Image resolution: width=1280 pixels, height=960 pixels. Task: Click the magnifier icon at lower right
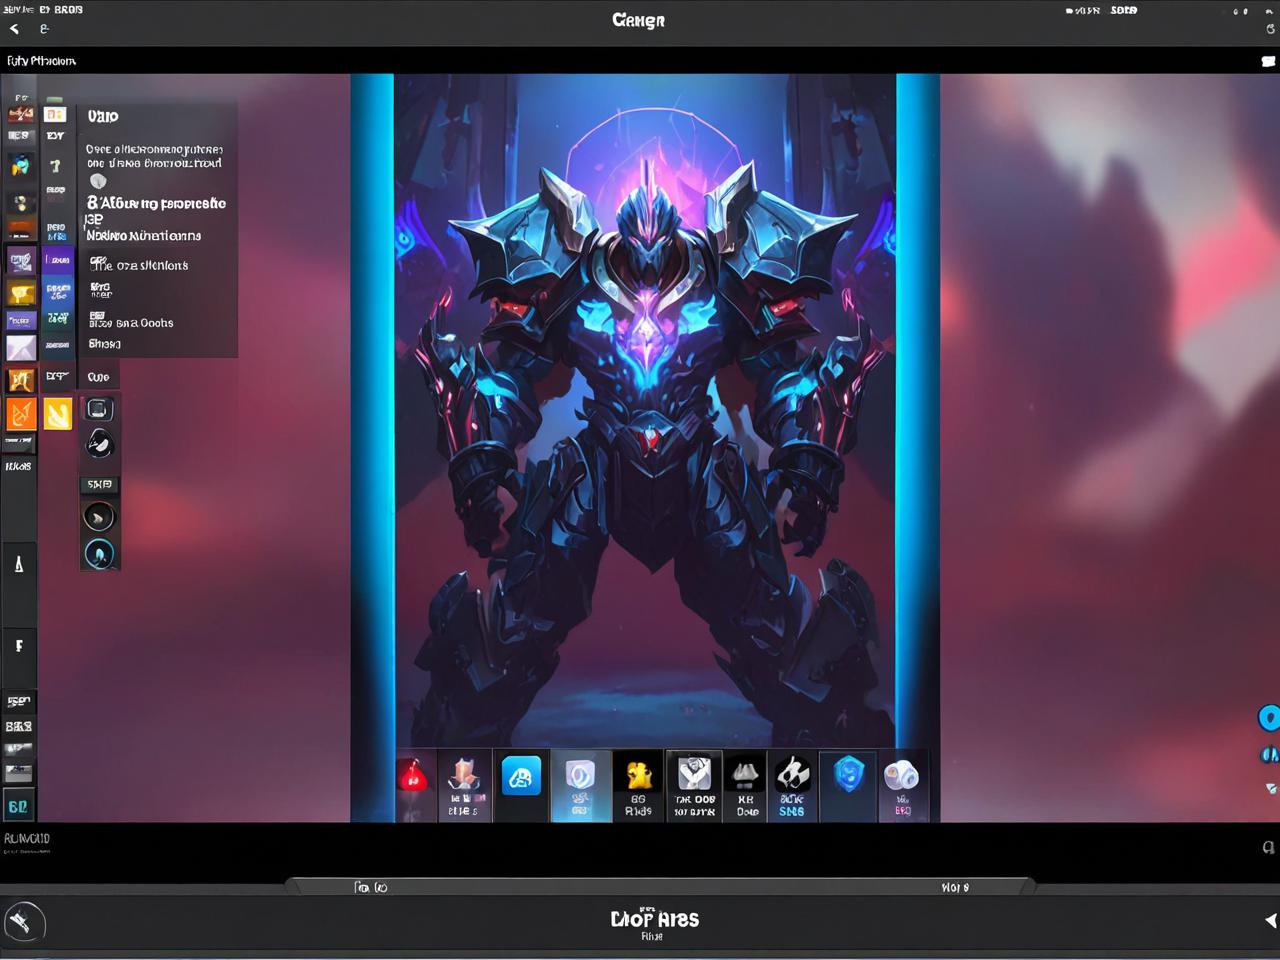point(1269,847)
